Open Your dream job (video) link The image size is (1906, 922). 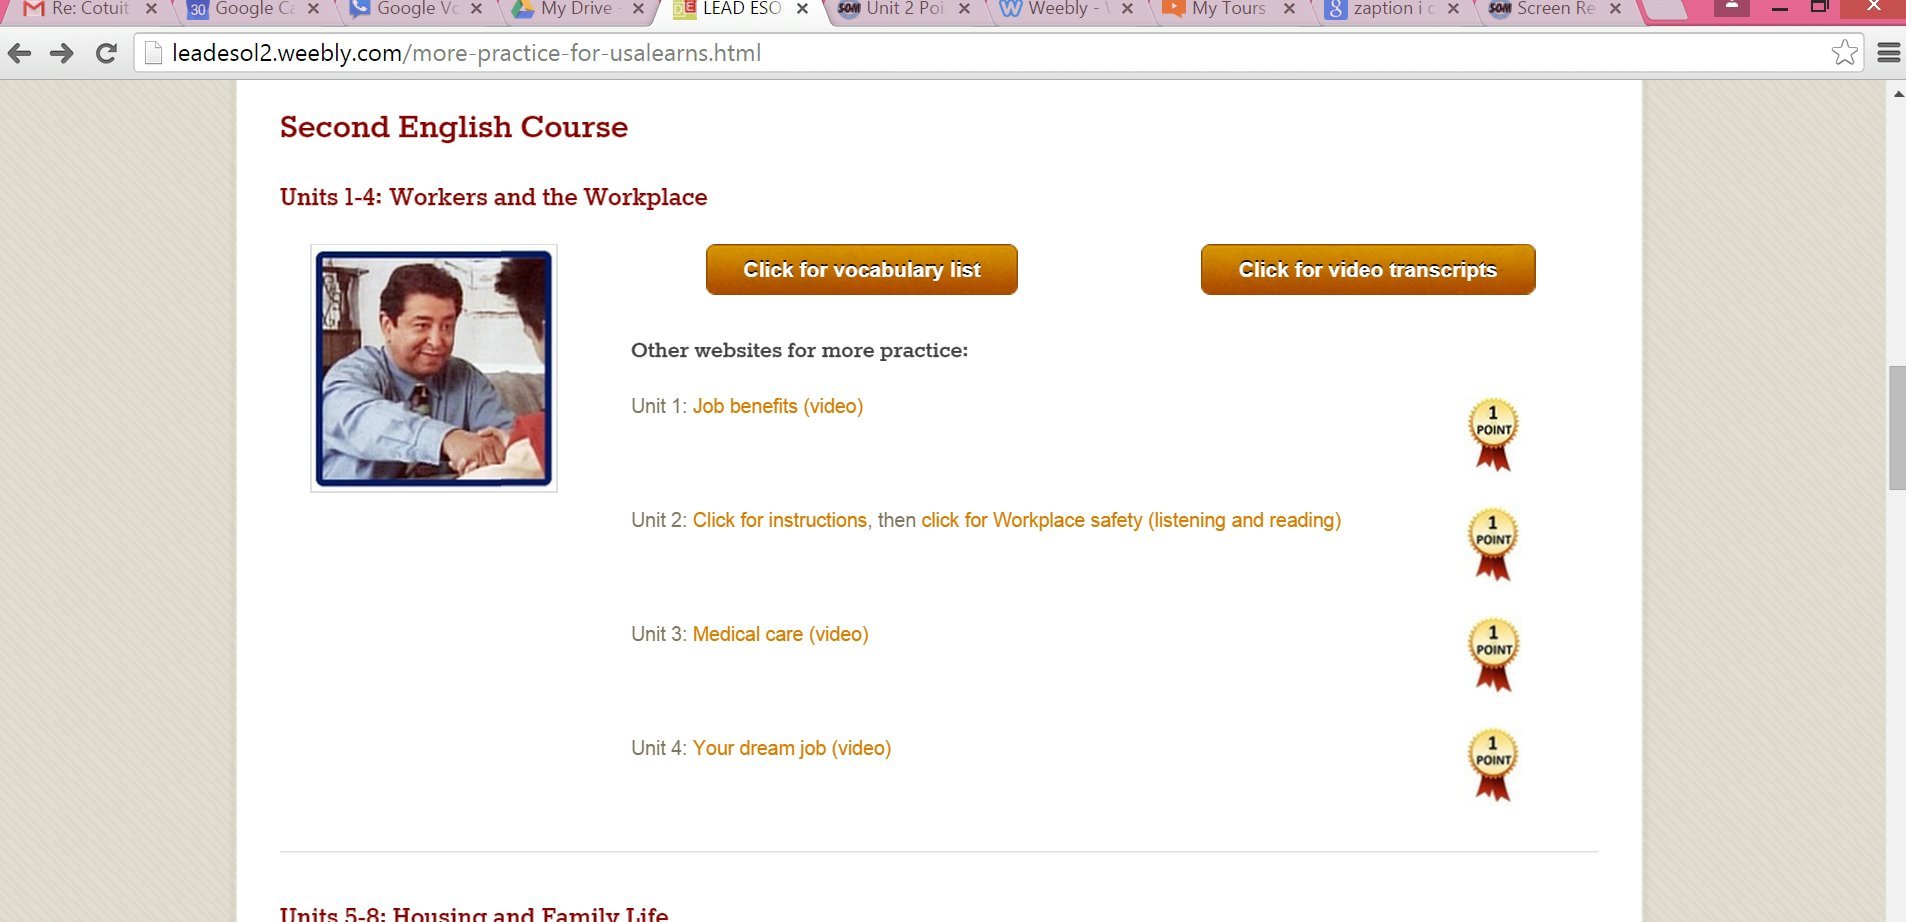792,748
